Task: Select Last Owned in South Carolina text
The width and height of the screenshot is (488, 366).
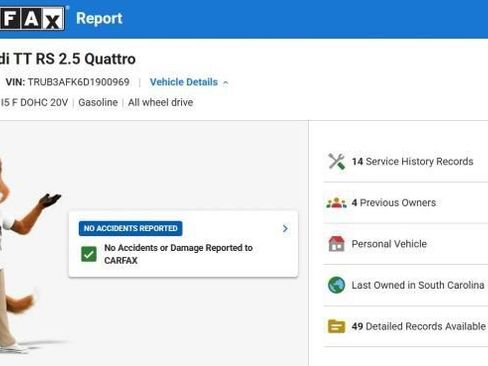Action: coord(418,285)
